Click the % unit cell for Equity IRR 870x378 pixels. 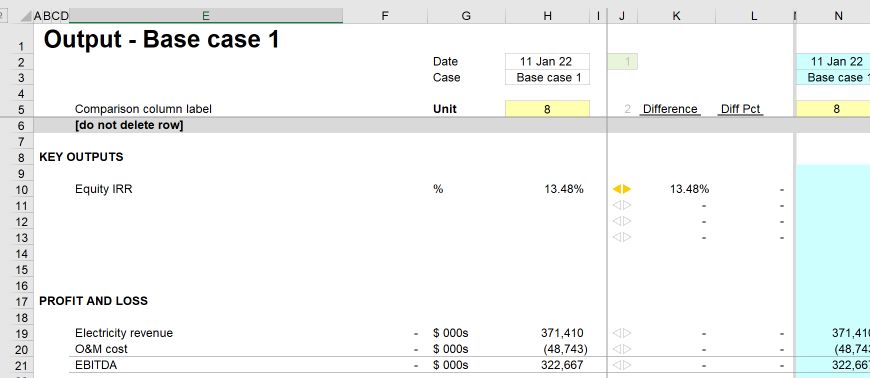coord(438,189)
